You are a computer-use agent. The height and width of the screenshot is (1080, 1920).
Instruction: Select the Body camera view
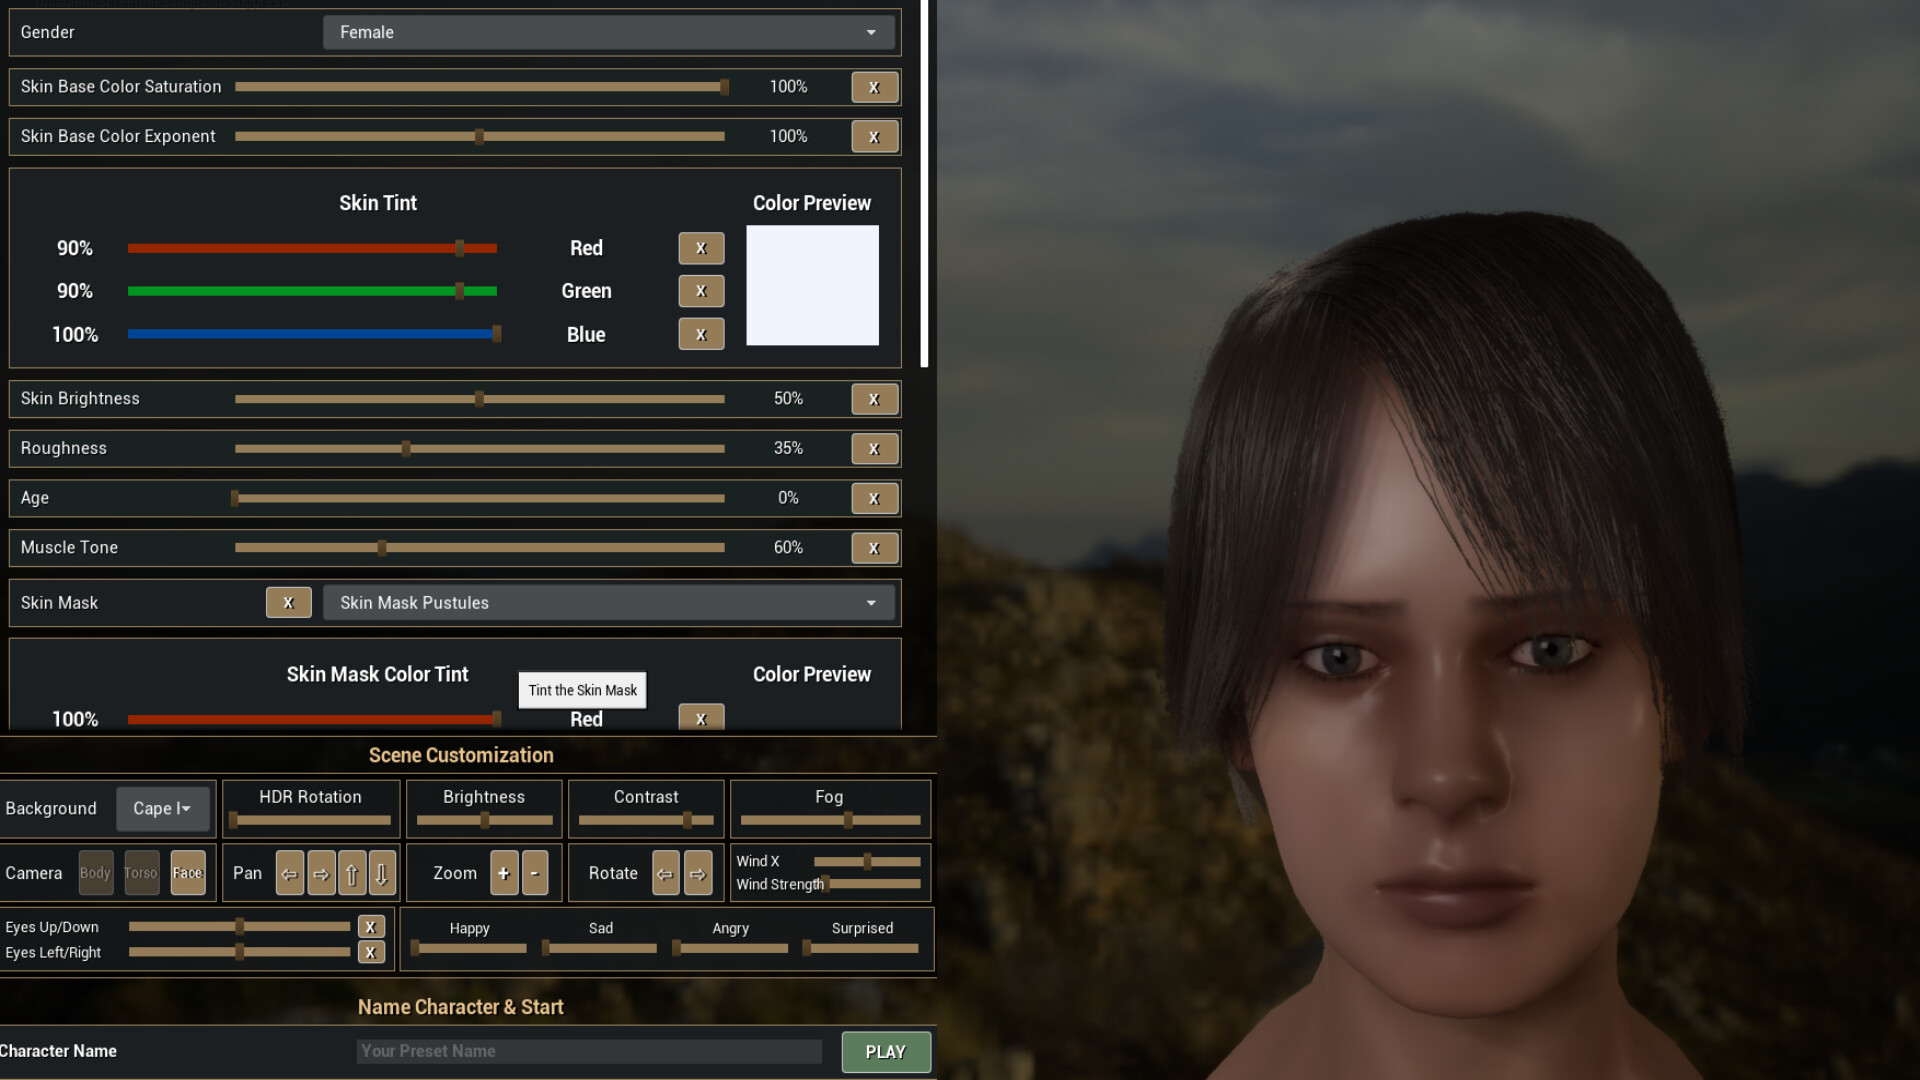click(96, 872)
